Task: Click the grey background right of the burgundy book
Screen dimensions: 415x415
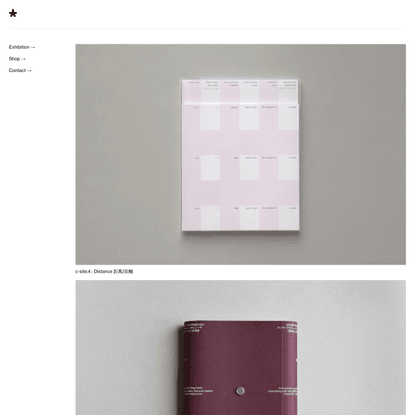Action: coord(352,348)
